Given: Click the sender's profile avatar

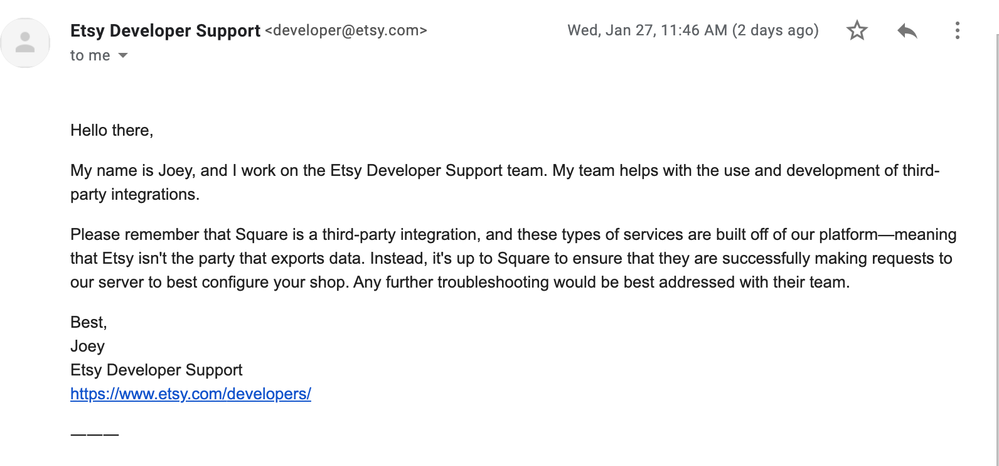Looking at the screenshot, I should click(26, 43).
